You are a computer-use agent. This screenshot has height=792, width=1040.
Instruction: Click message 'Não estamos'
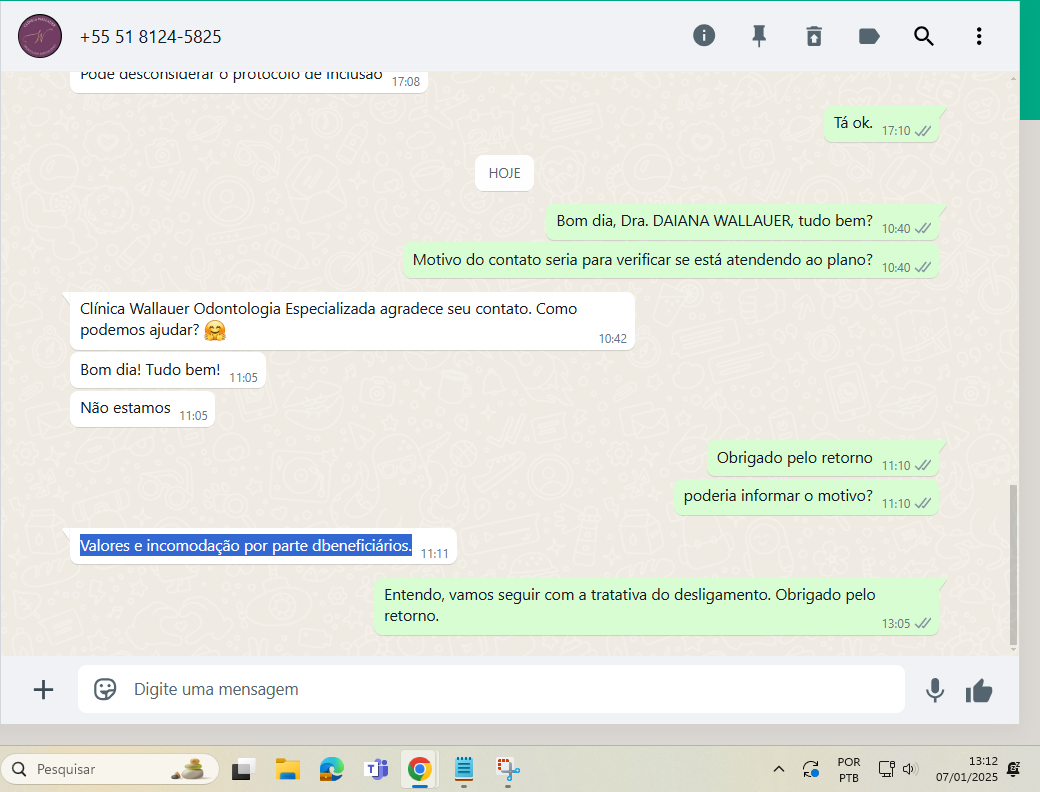pos(142,409)
